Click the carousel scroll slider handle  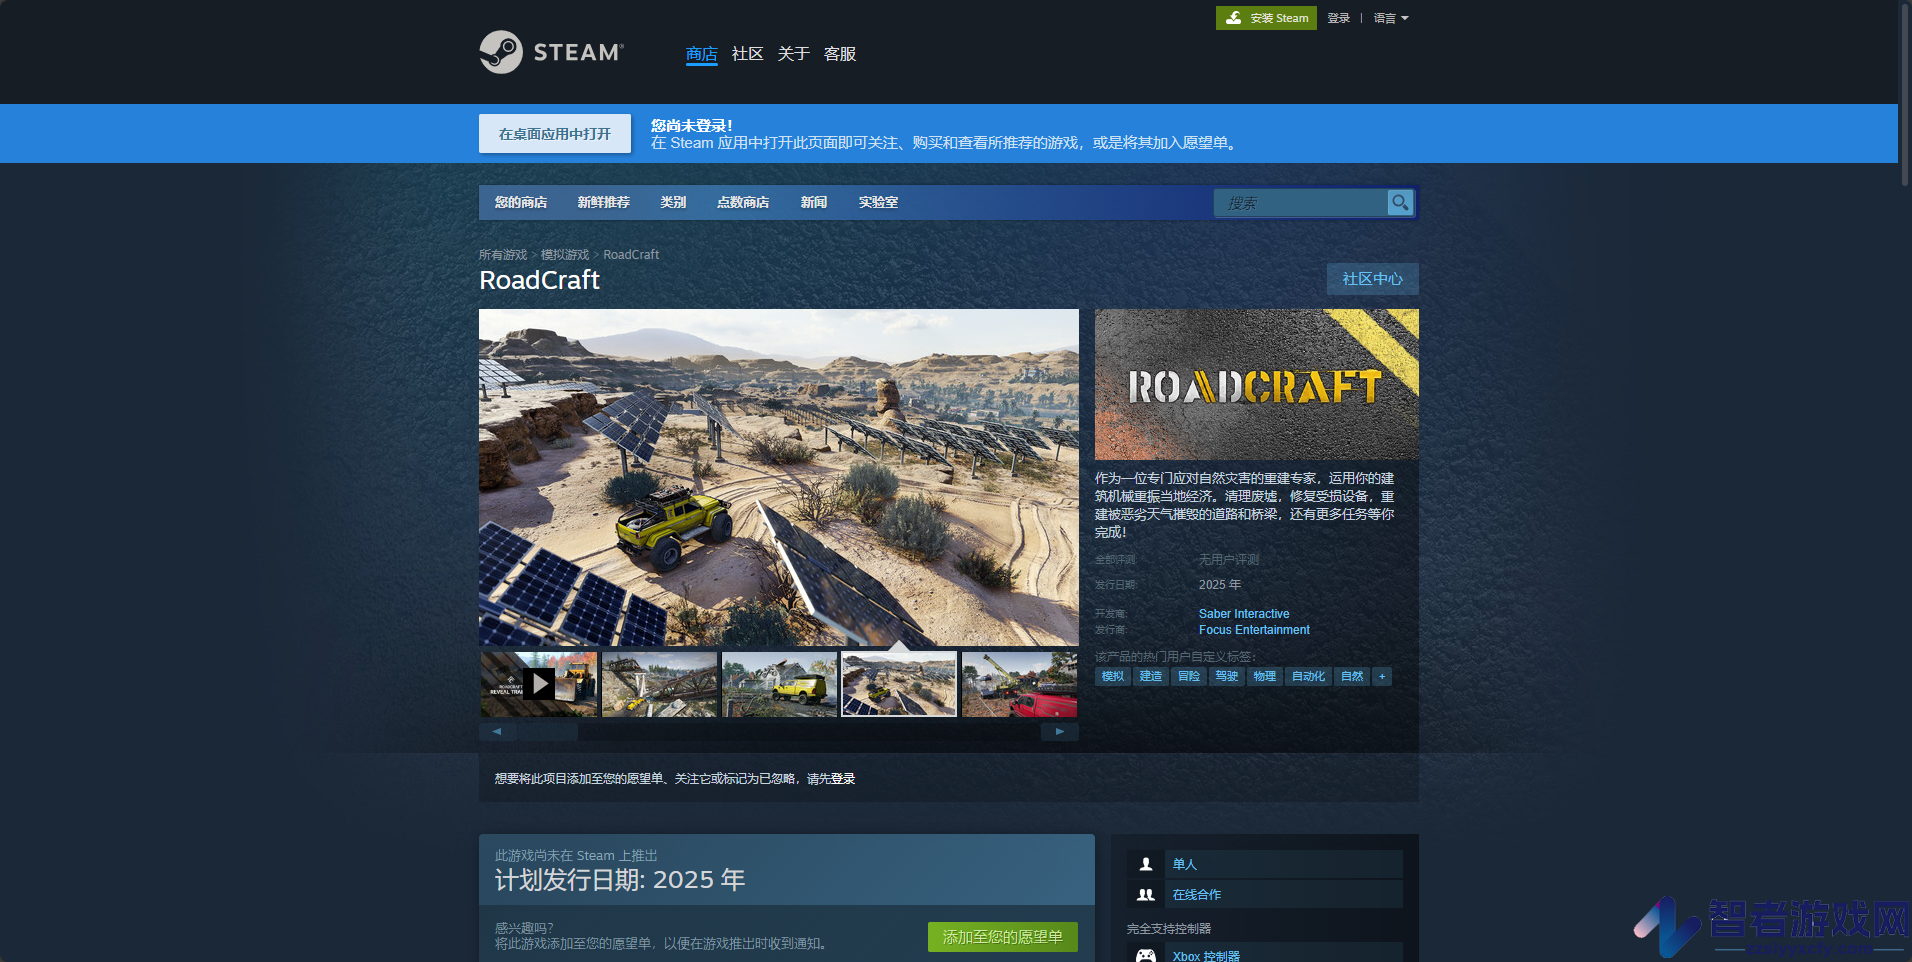tap(548, 731)
